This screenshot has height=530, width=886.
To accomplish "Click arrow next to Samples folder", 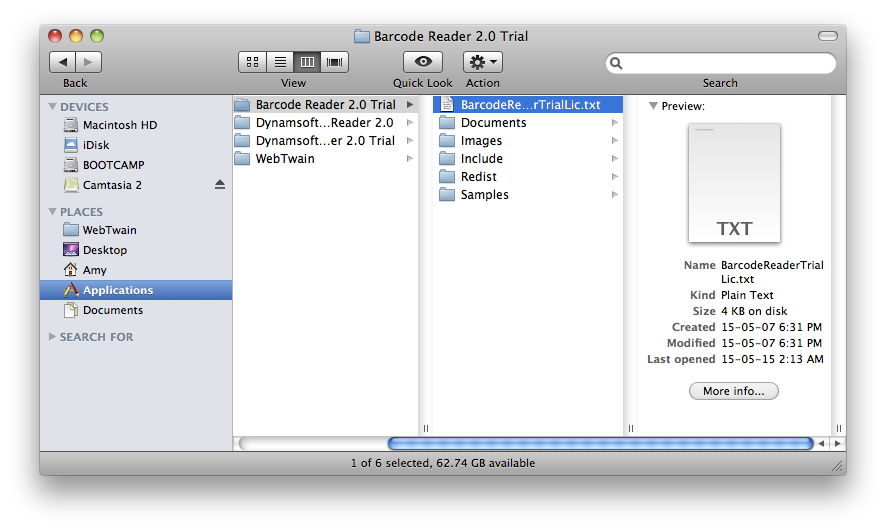I will click(615, 195).
